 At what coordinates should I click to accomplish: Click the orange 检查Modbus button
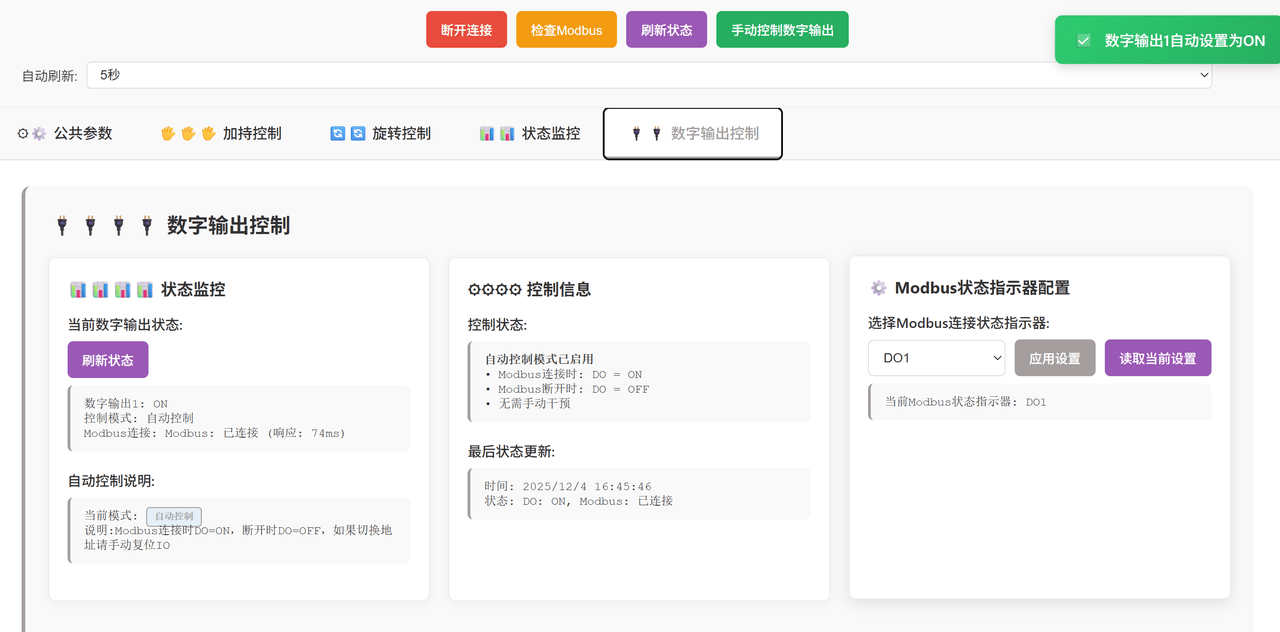tap(566, 30)
